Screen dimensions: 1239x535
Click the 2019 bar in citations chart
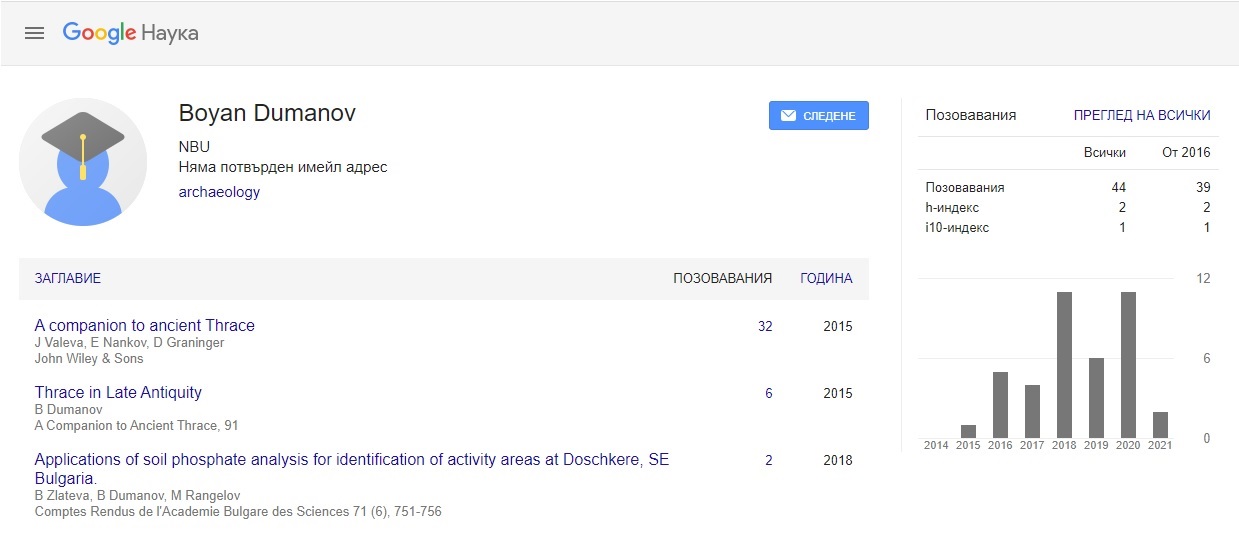tap(1096, 398)
